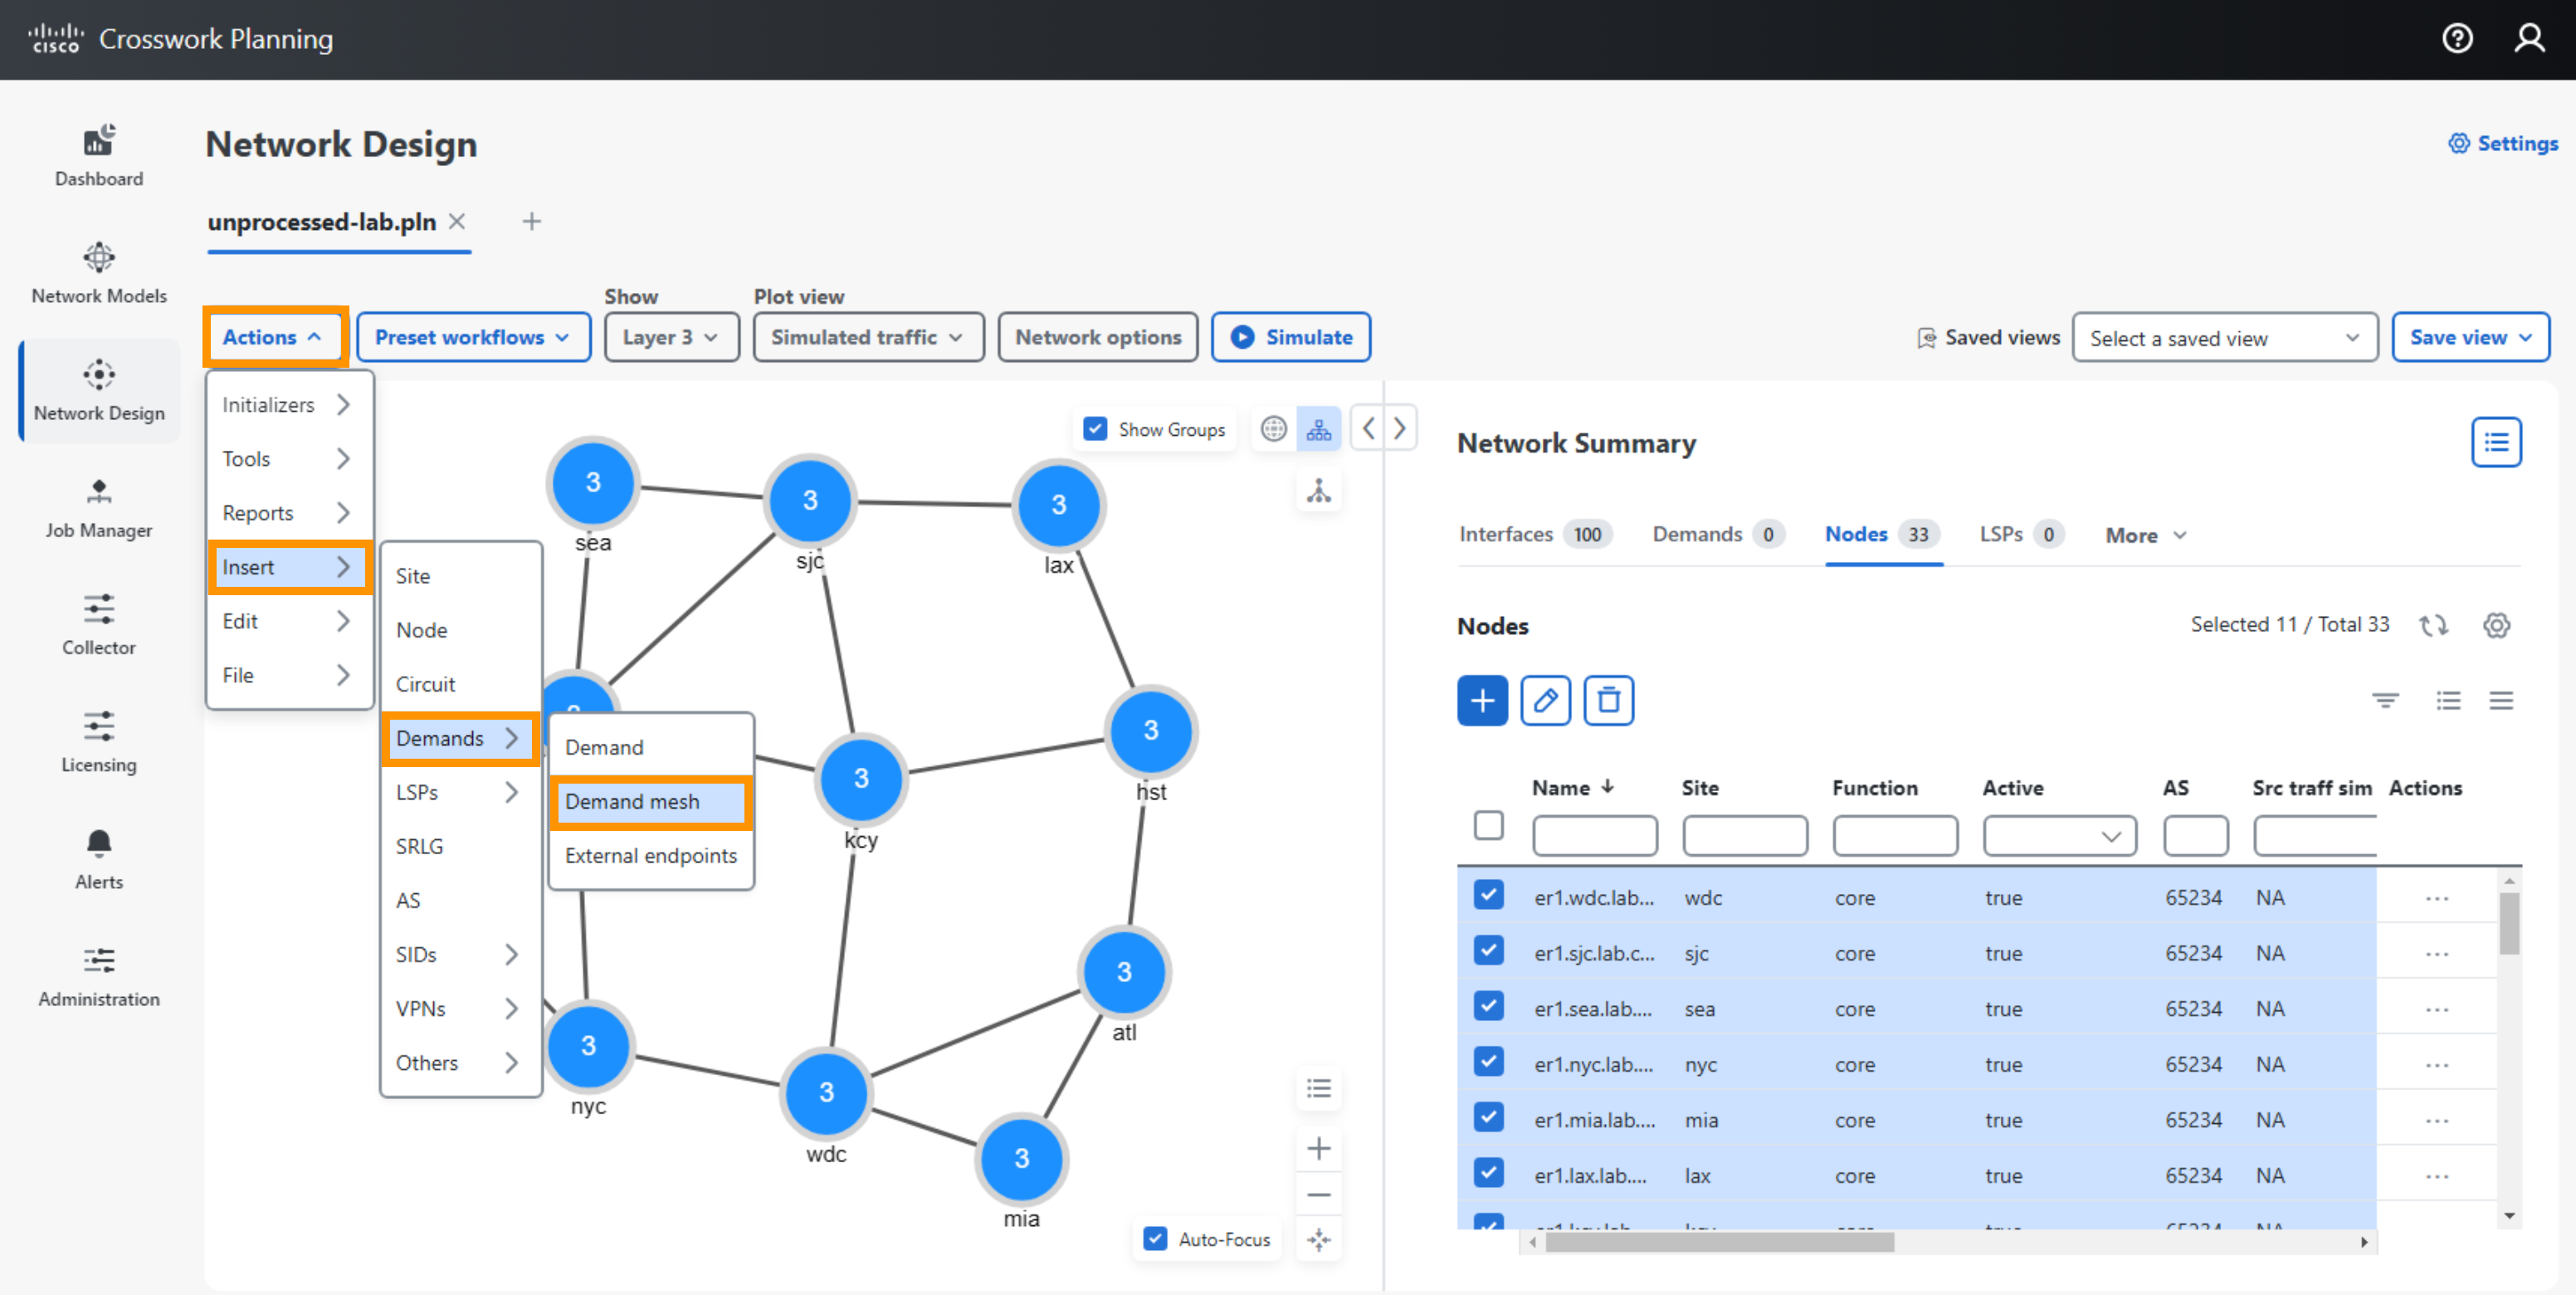Switch to geographic globe plot view
The image size is (2576, 1295).
click(x=1273, y=429)
